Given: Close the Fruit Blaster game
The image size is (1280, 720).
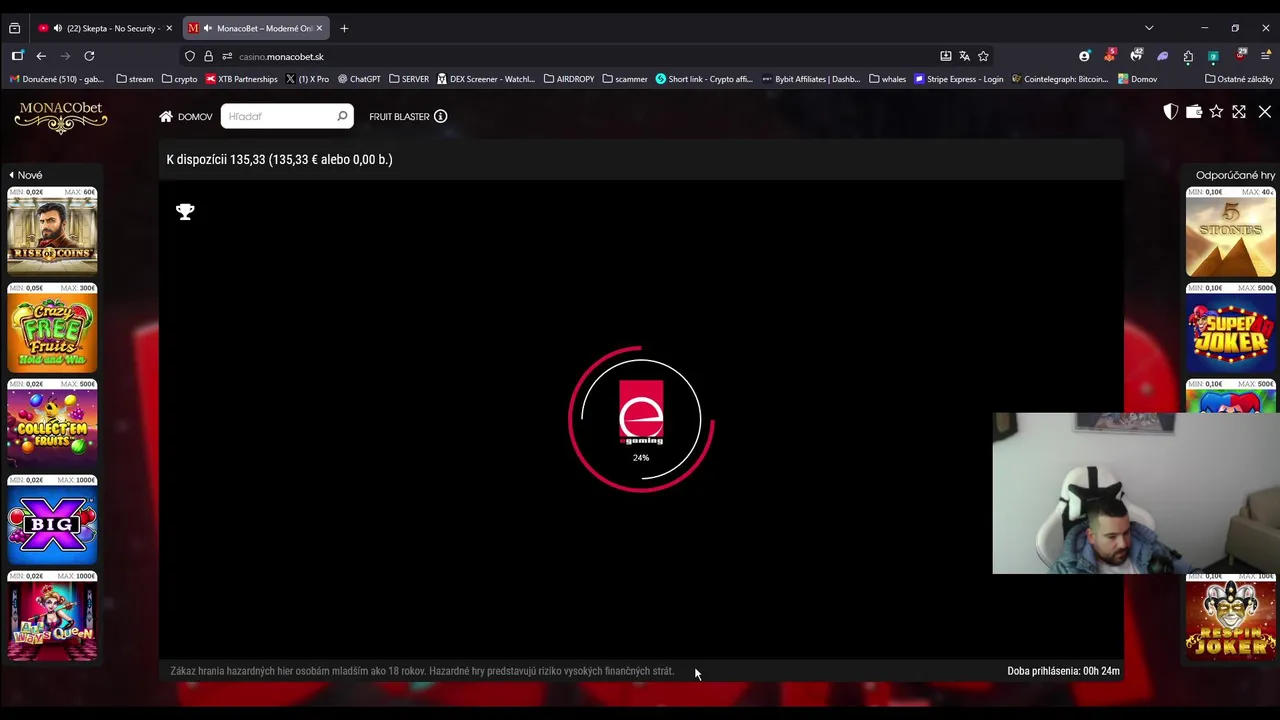Looking at the screenshot, I should tap(1265, 112).
